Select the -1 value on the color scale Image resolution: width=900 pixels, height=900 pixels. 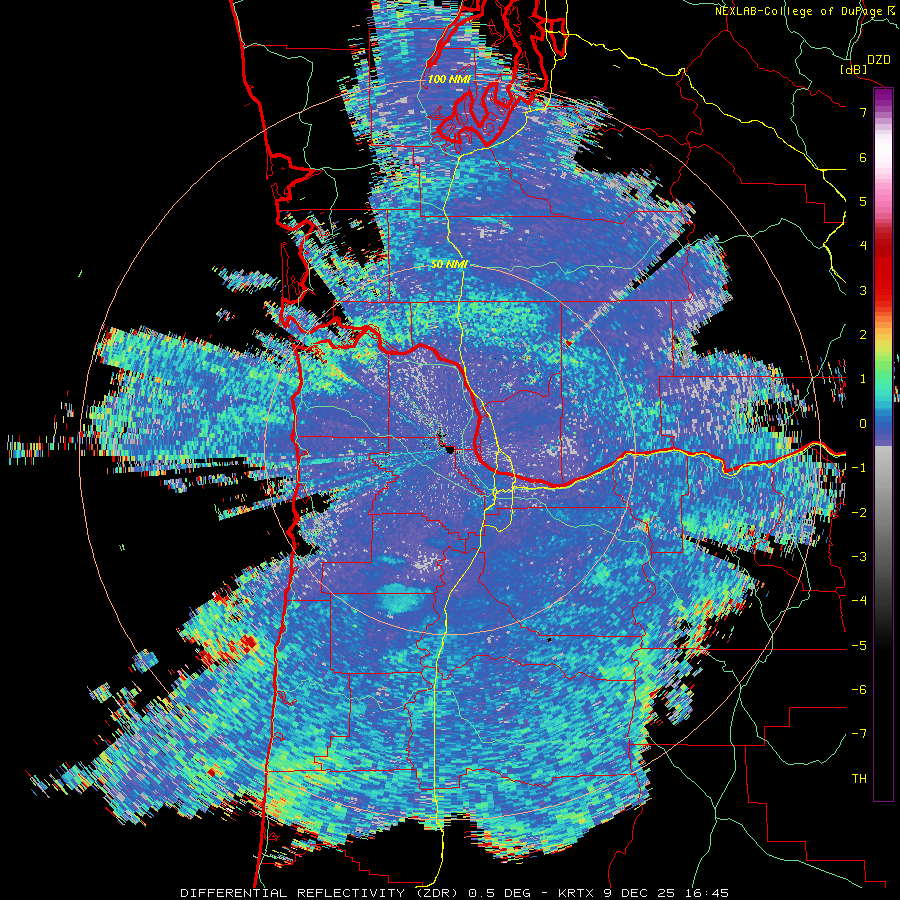(x=859, y=468)
